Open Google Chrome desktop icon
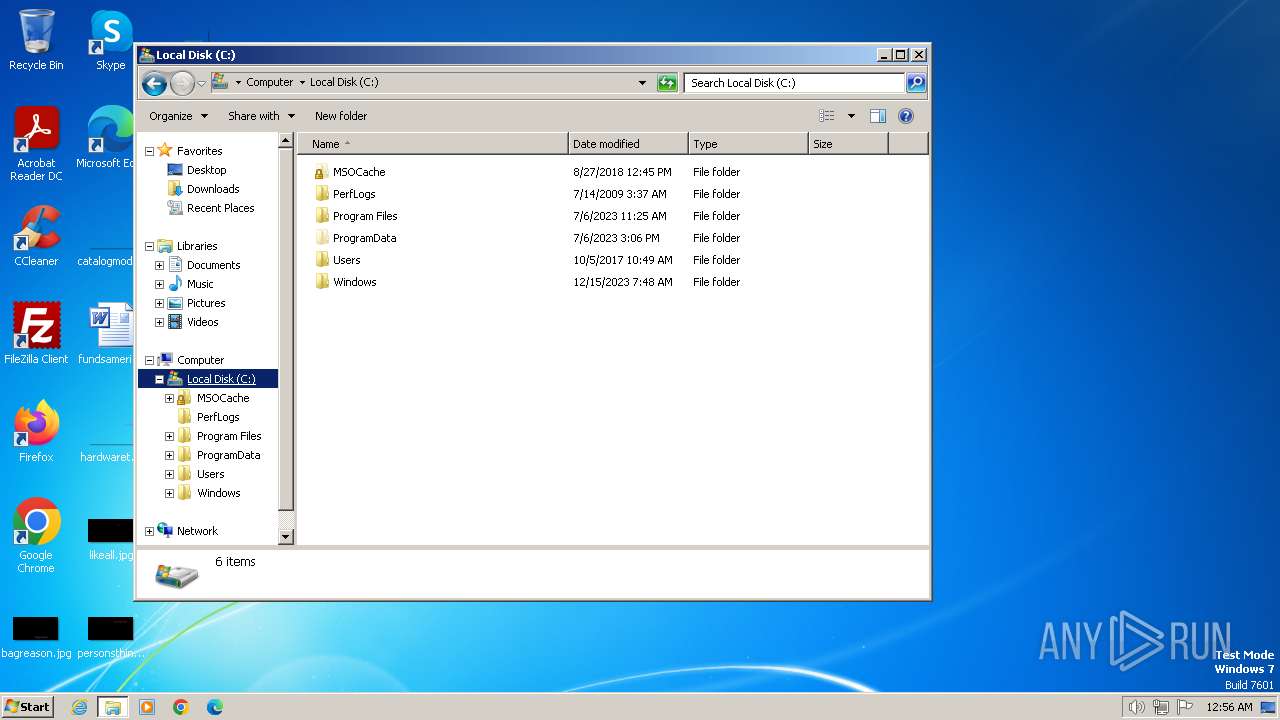The height and width of the screenshot is (720, 1280). coord(36,536)
